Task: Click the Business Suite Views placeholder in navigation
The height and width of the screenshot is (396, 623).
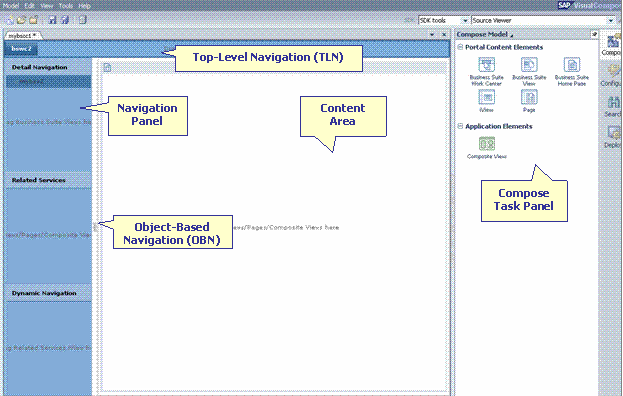Action: [49, 122]
